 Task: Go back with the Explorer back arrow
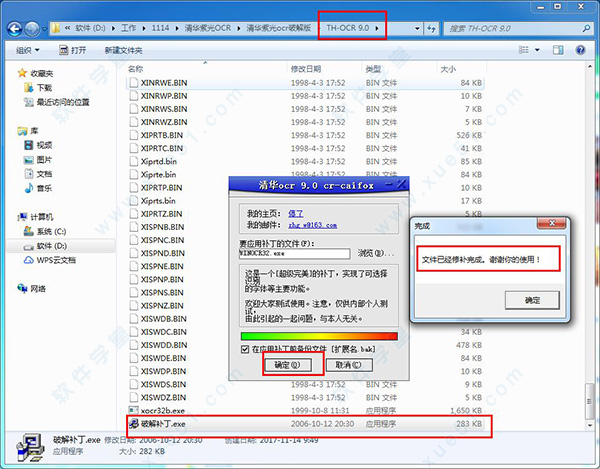(x=15, y=29)
